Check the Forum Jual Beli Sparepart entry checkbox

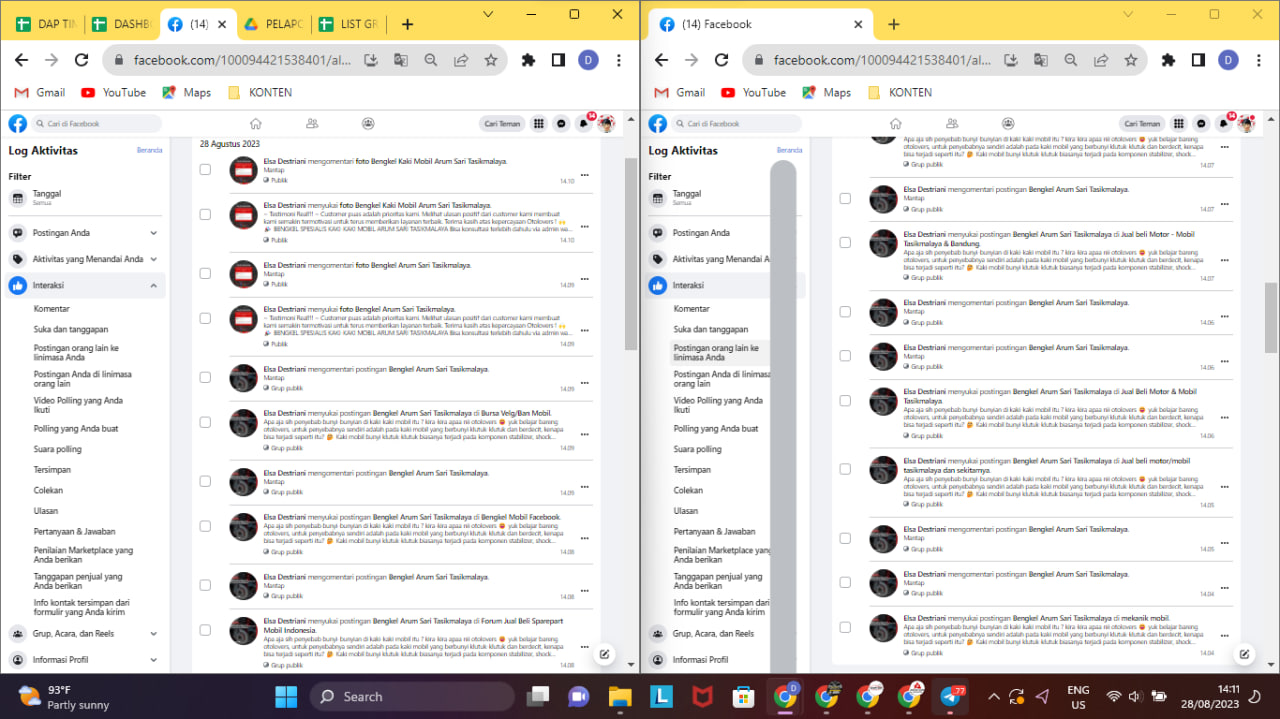tap(205, 630)
